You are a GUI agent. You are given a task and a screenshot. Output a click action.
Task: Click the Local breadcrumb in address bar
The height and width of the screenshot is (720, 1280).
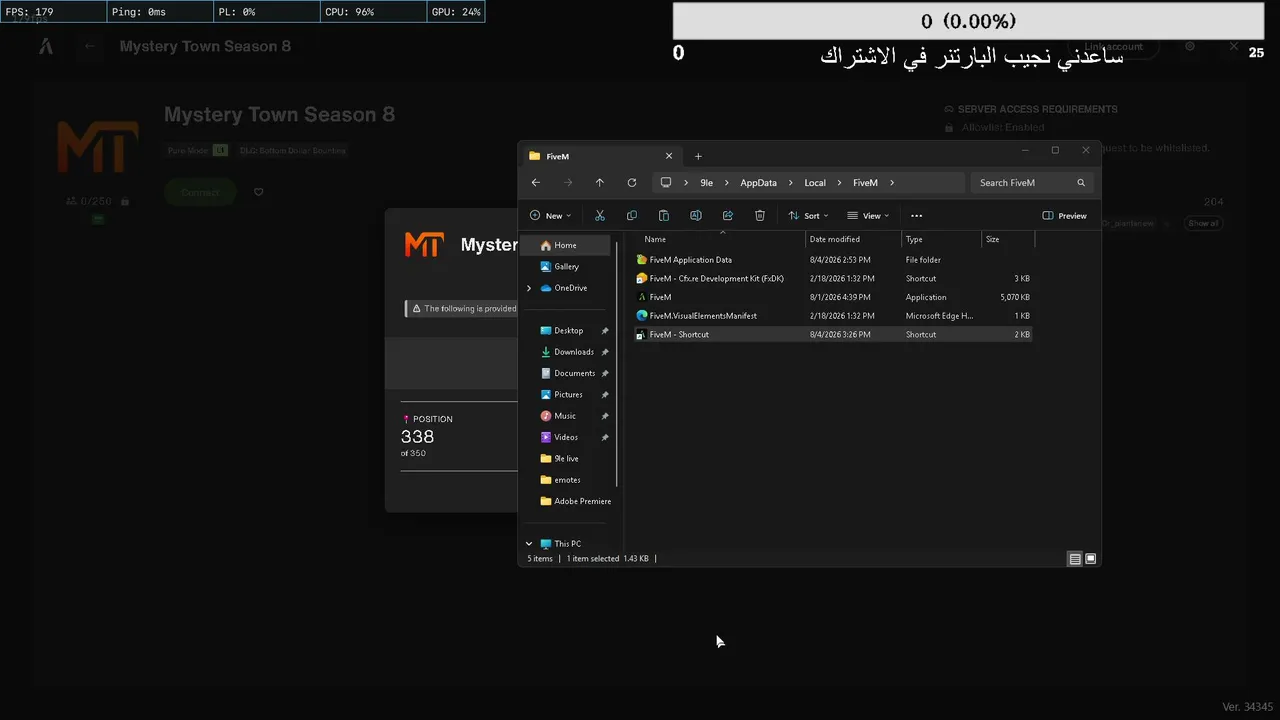pyautogui.click(x=815, y=183)
